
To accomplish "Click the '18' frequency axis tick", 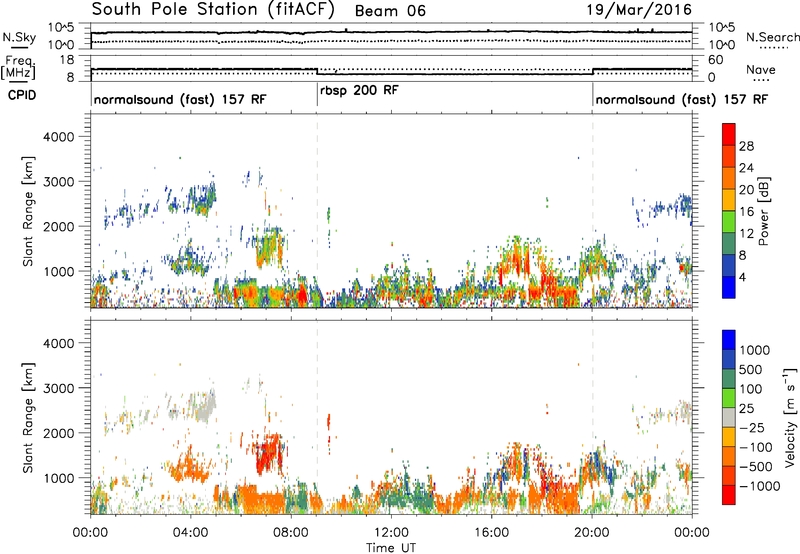I will [x=67, y=60].
